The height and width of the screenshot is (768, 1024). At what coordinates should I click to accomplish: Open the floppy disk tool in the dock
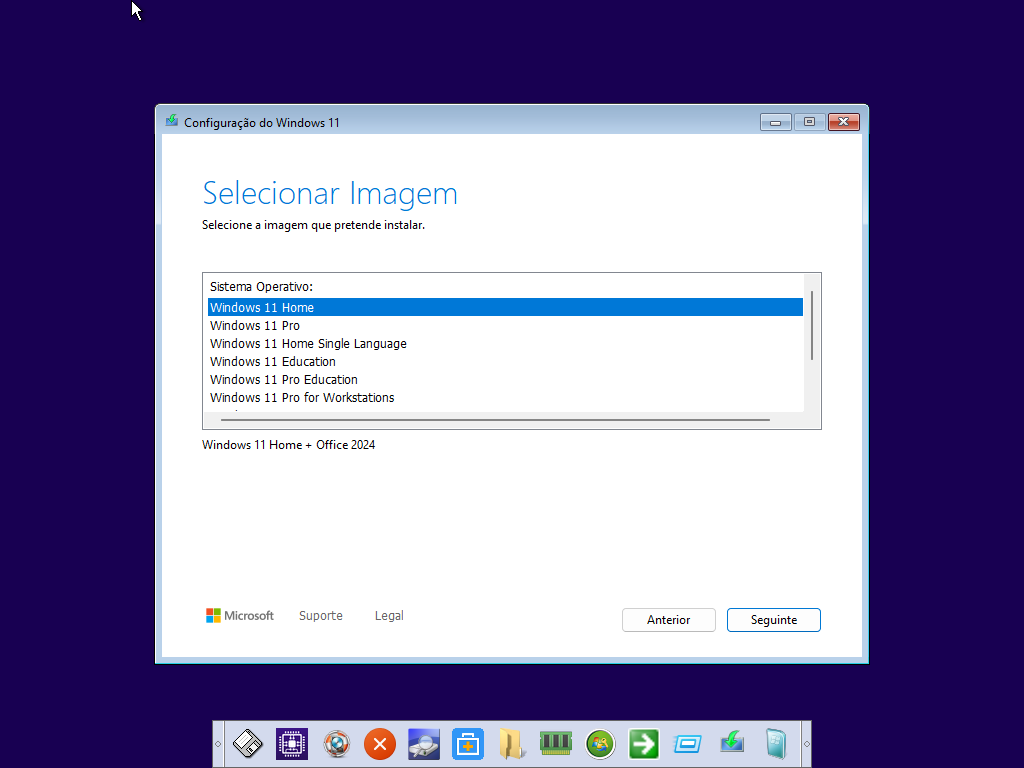pyautogui.click(x=248, y=744)
